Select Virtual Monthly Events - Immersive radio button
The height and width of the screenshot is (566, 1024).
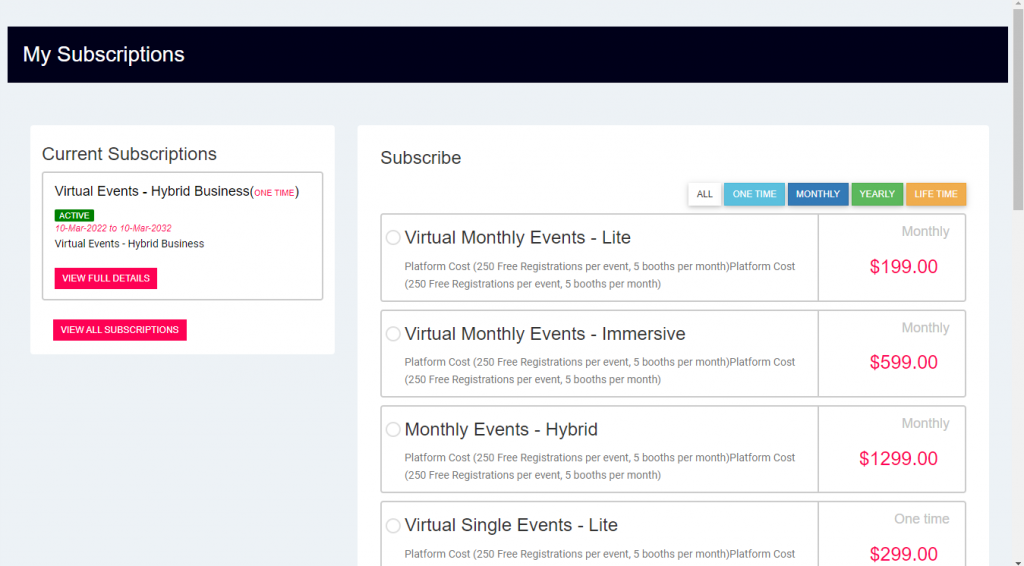392,334
